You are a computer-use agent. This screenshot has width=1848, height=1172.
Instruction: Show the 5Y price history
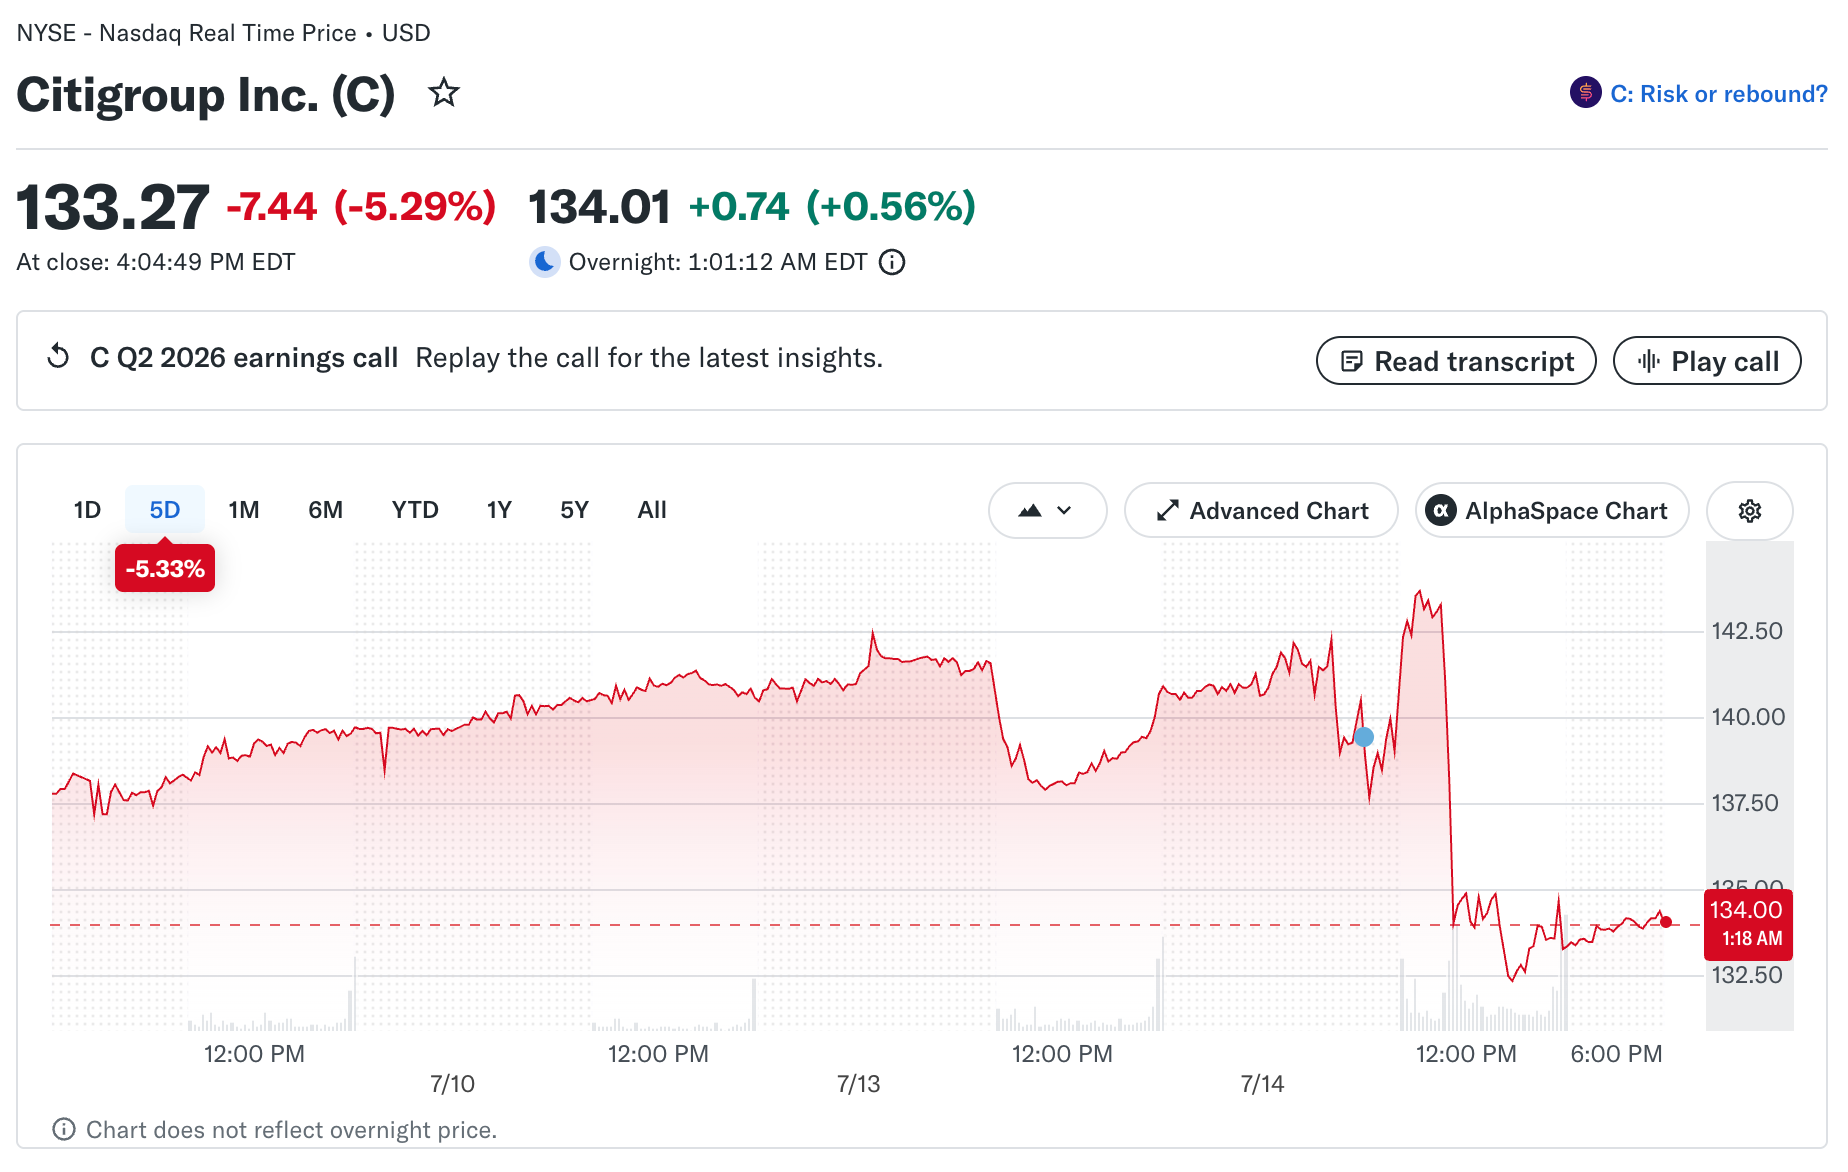coord(574,510)
